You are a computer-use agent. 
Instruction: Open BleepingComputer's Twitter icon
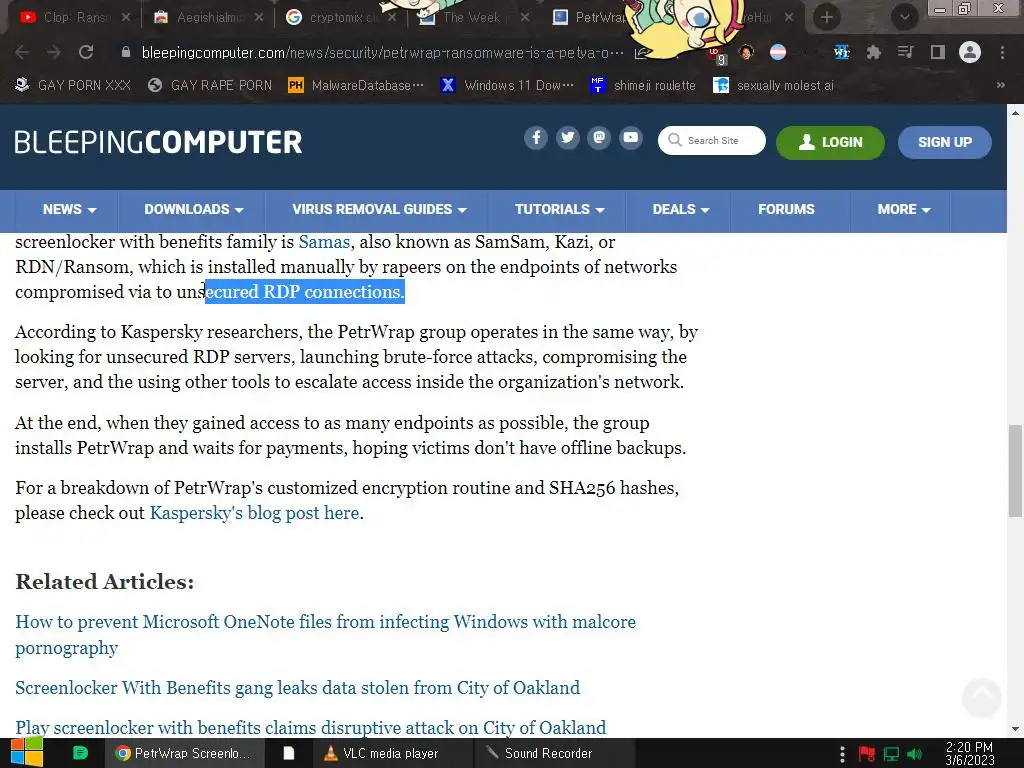tap(568, 138)
